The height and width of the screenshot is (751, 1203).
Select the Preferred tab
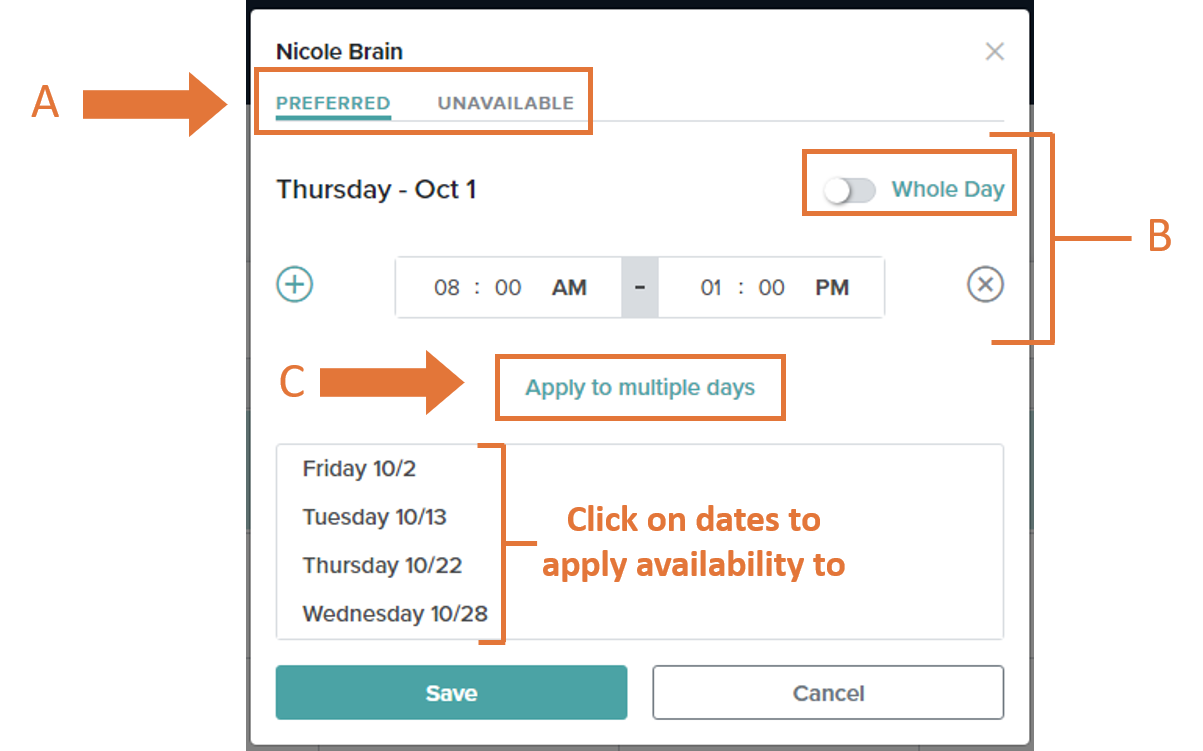(333, 103)
